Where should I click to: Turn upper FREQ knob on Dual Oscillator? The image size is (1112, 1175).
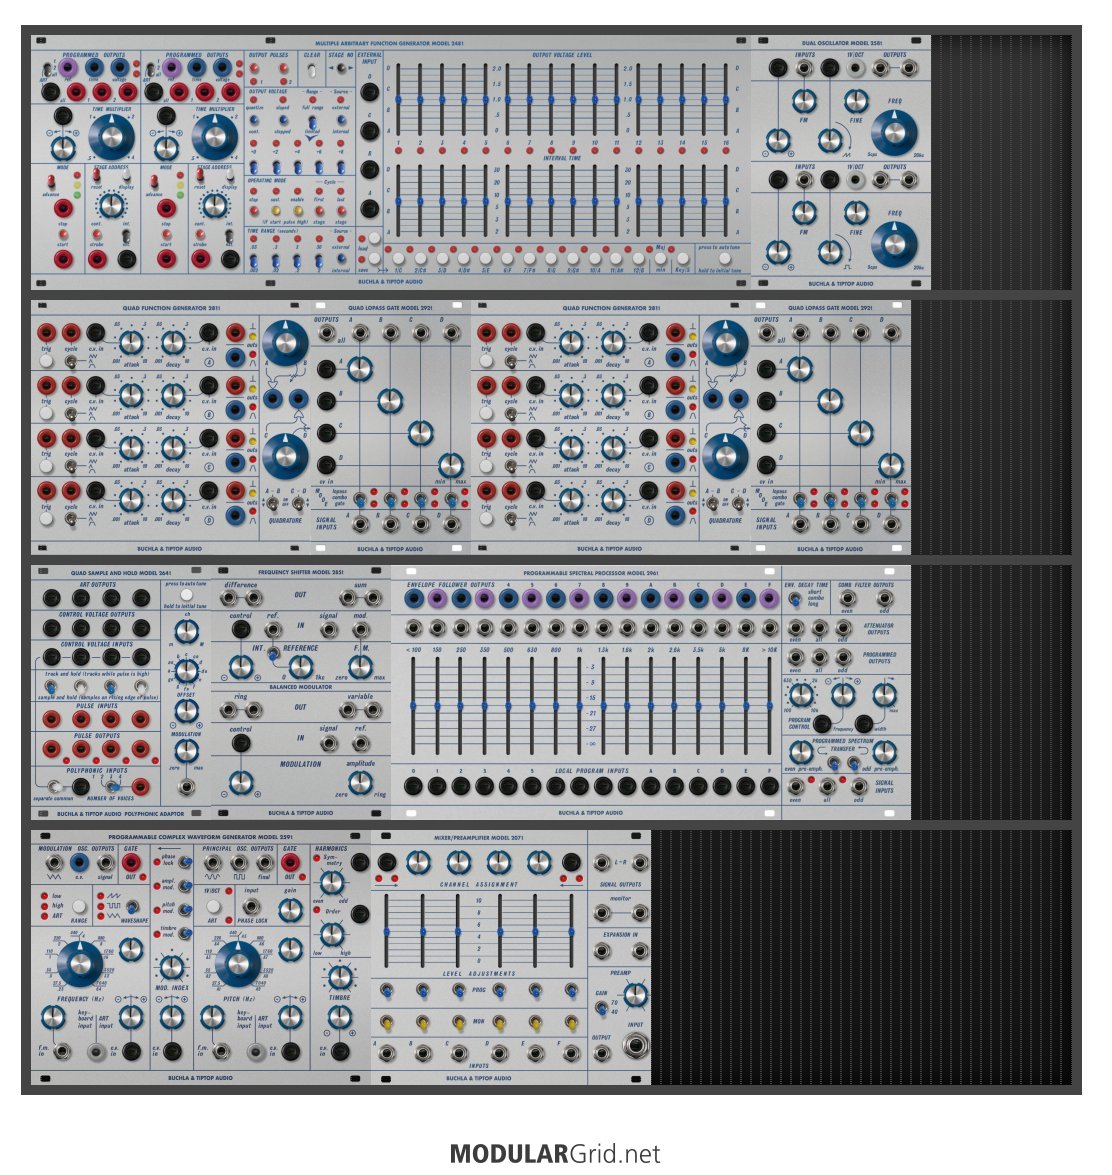894,133
